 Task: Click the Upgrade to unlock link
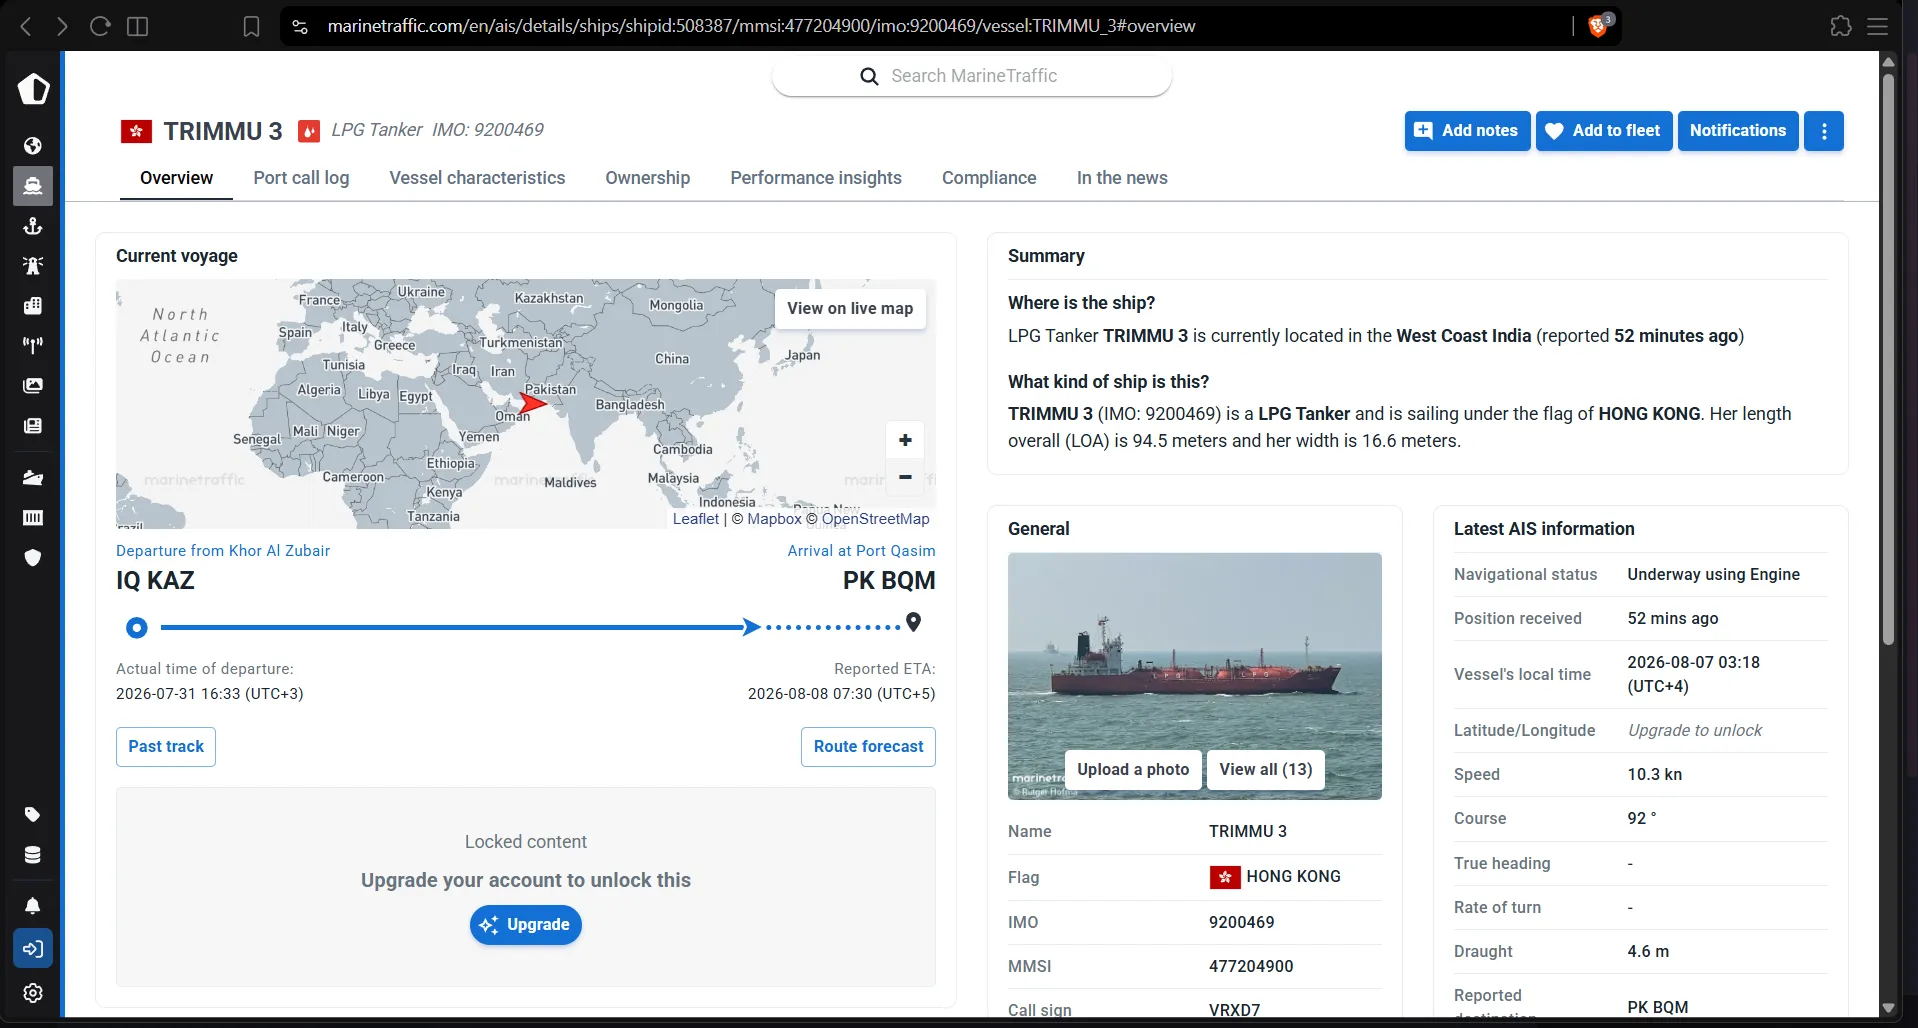(x=1695, y=731)
